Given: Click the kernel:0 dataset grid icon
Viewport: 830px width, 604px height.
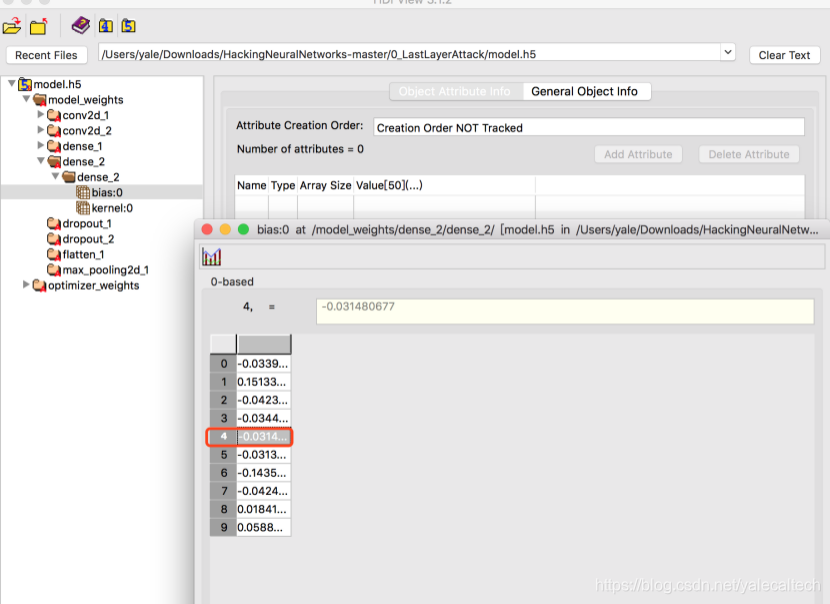Looking at the screenshot, I should click(x=83, y=208).
